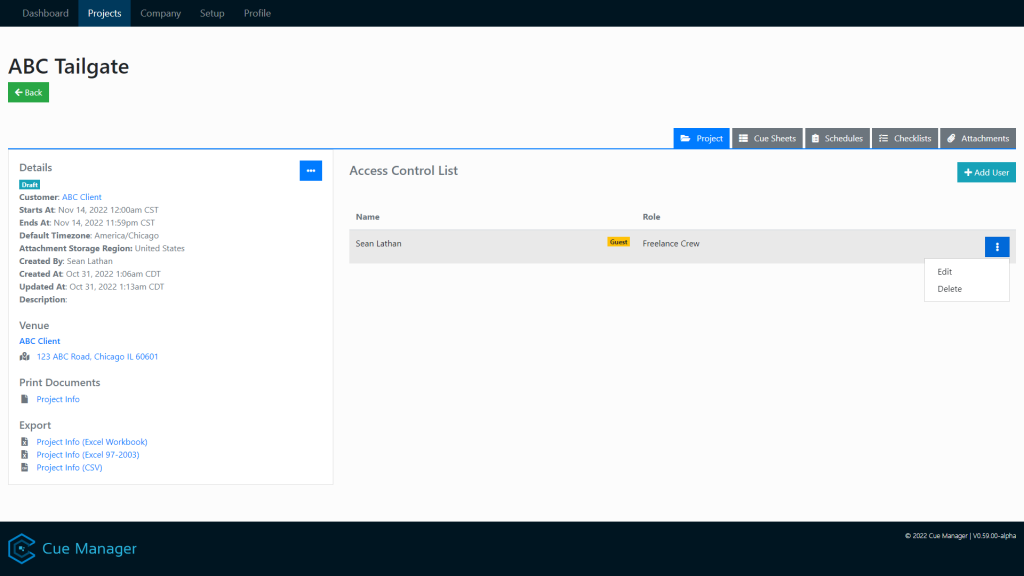Open the details options menu via ellipsis button
This screenshot has height=576, width=1024.
coord(310,170)
